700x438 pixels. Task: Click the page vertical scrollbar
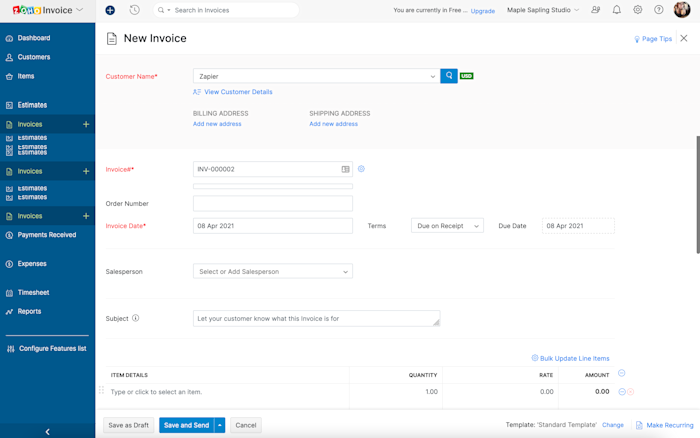pos(698,195)
